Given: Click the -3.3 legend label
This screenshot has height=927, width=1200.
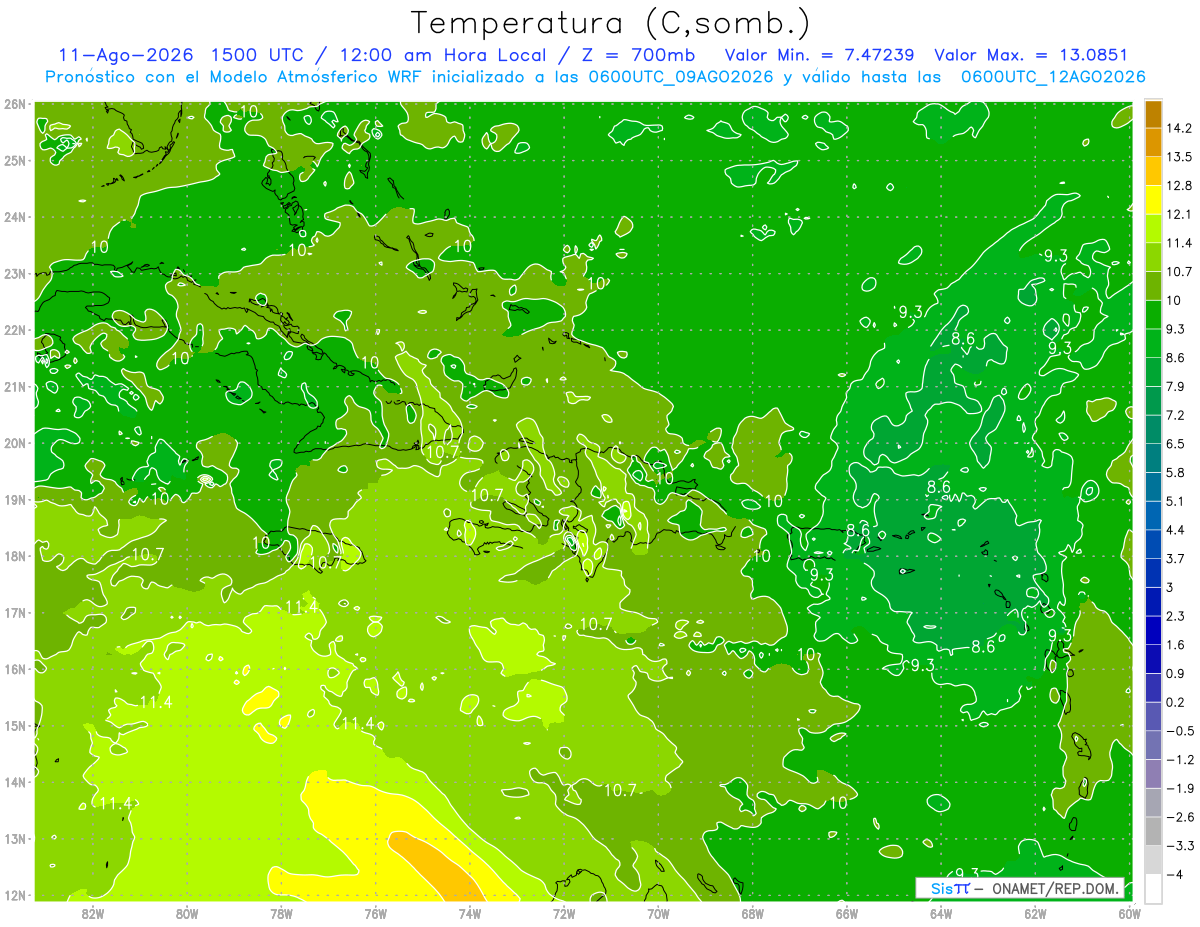Looking at the screenshot, I should (1180, 846).
